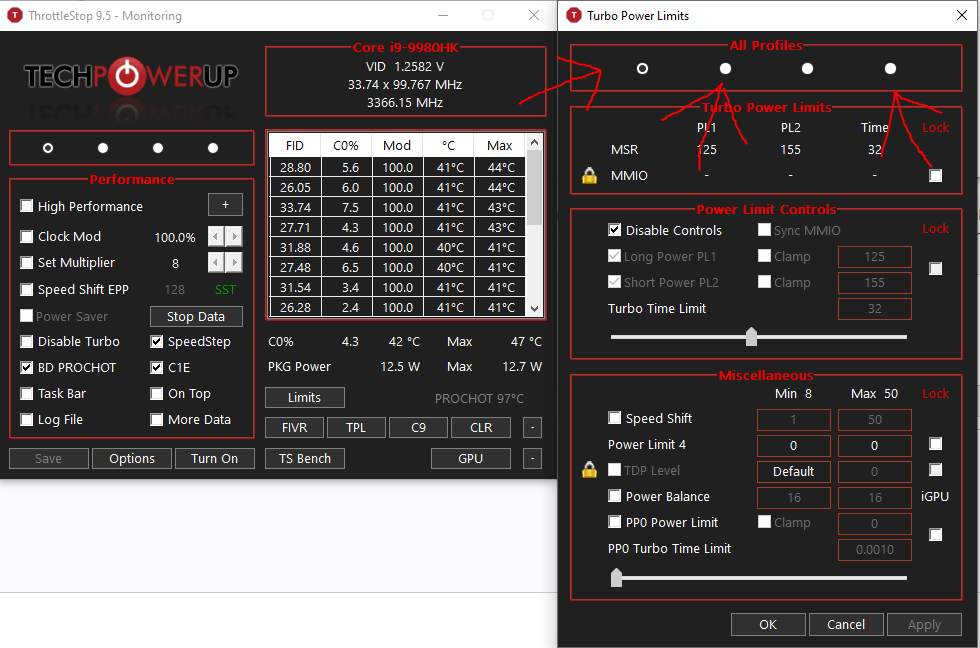Enable High Performance checkbox
Screen dimensions: 980x648
pos(26,206)
